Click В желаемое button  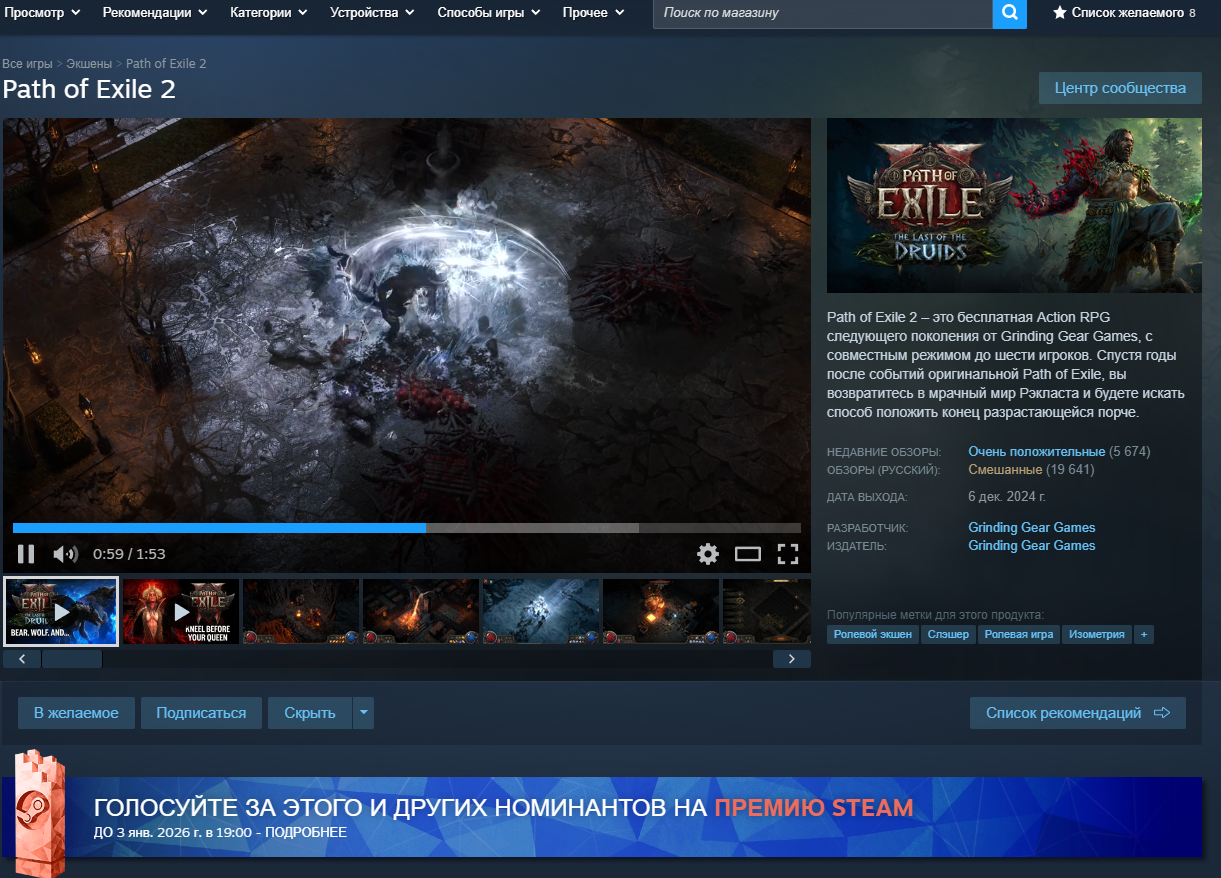[76, 713]
